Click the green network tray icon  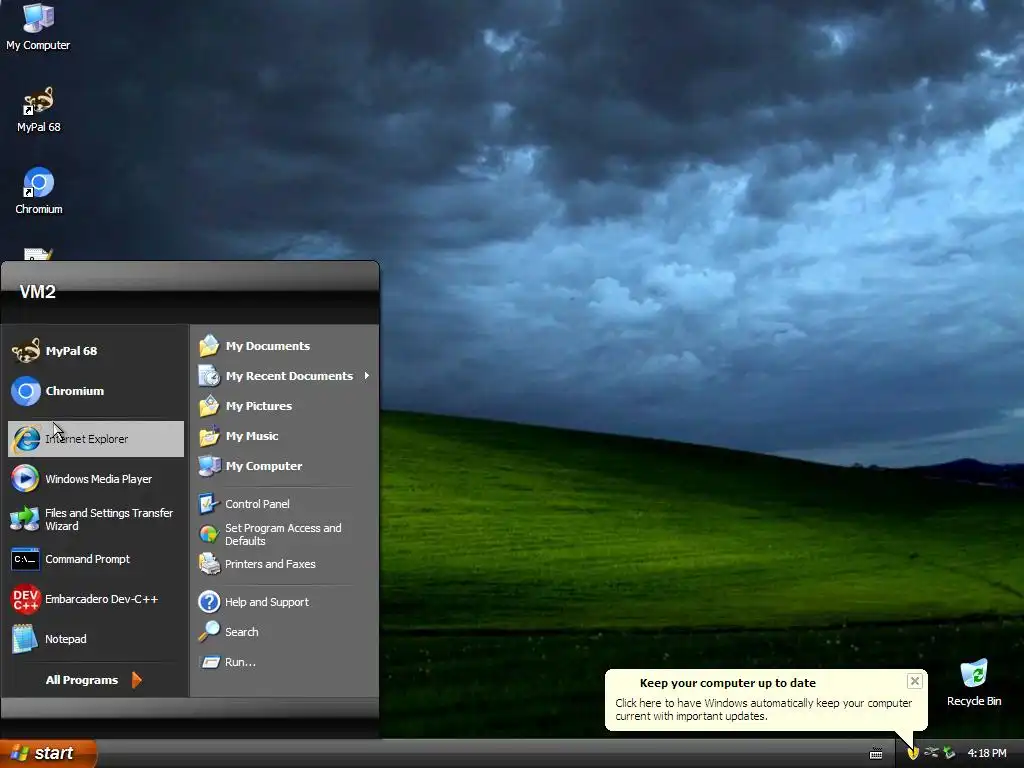click(x=949, y=753)
